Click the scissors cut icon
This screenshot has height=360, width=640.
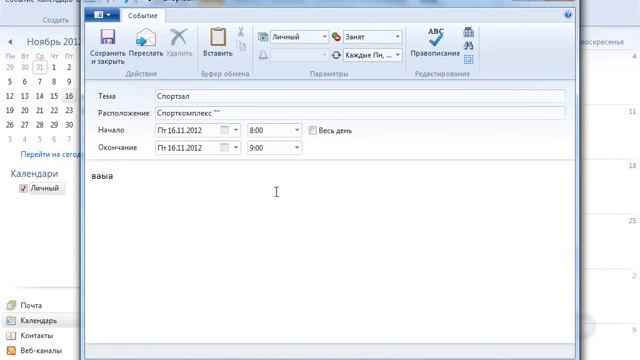click(241, 32)
